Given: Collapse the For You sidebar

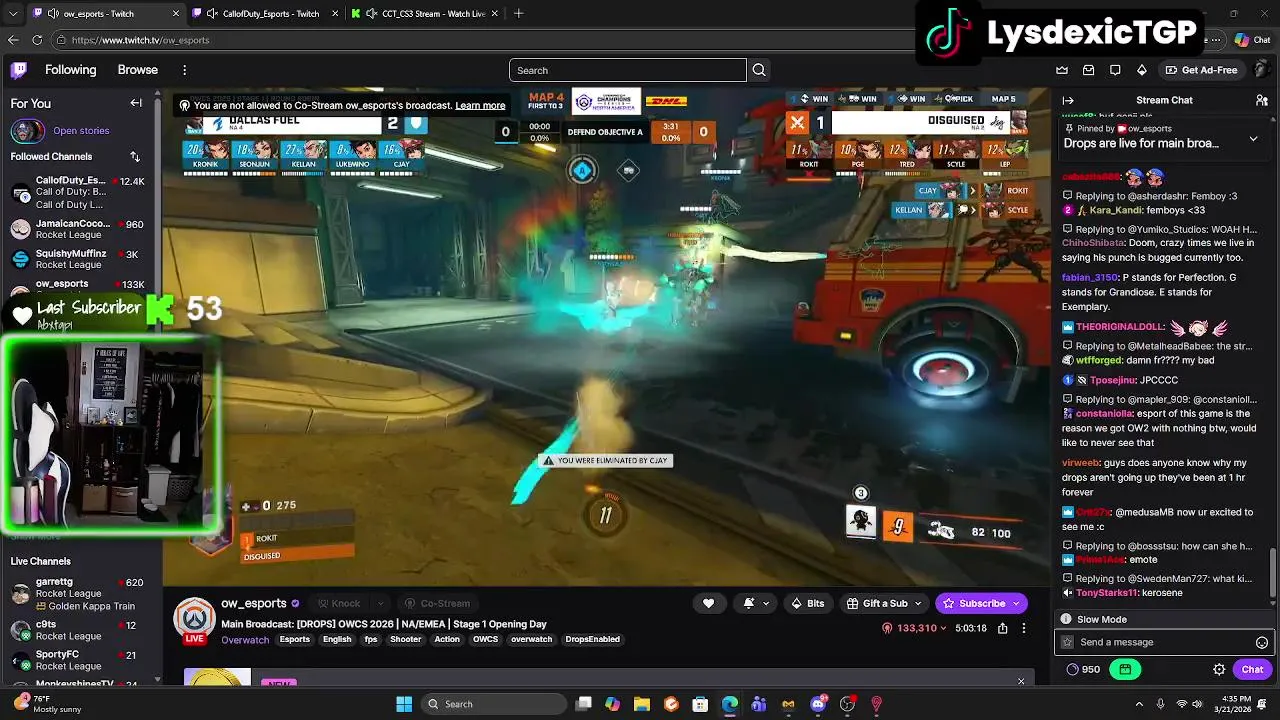Looking at the screenshot, I should coord(136,103).
